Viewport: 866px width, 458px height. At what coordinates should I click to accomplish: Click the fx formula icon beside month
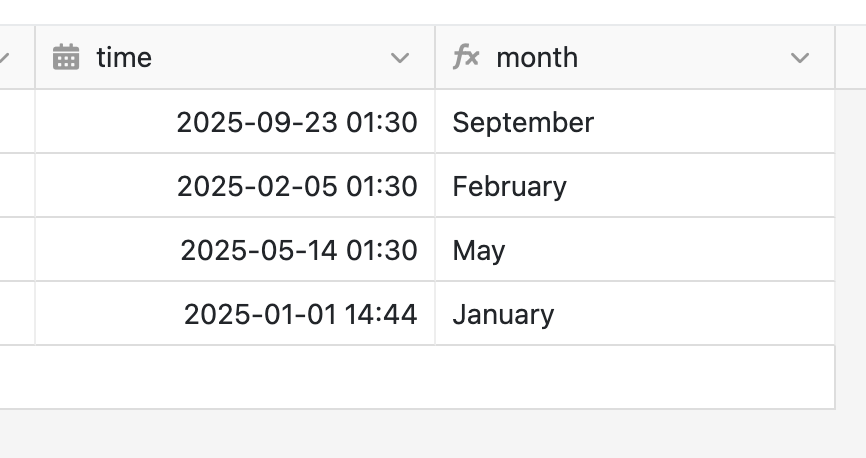pos(466,57)
